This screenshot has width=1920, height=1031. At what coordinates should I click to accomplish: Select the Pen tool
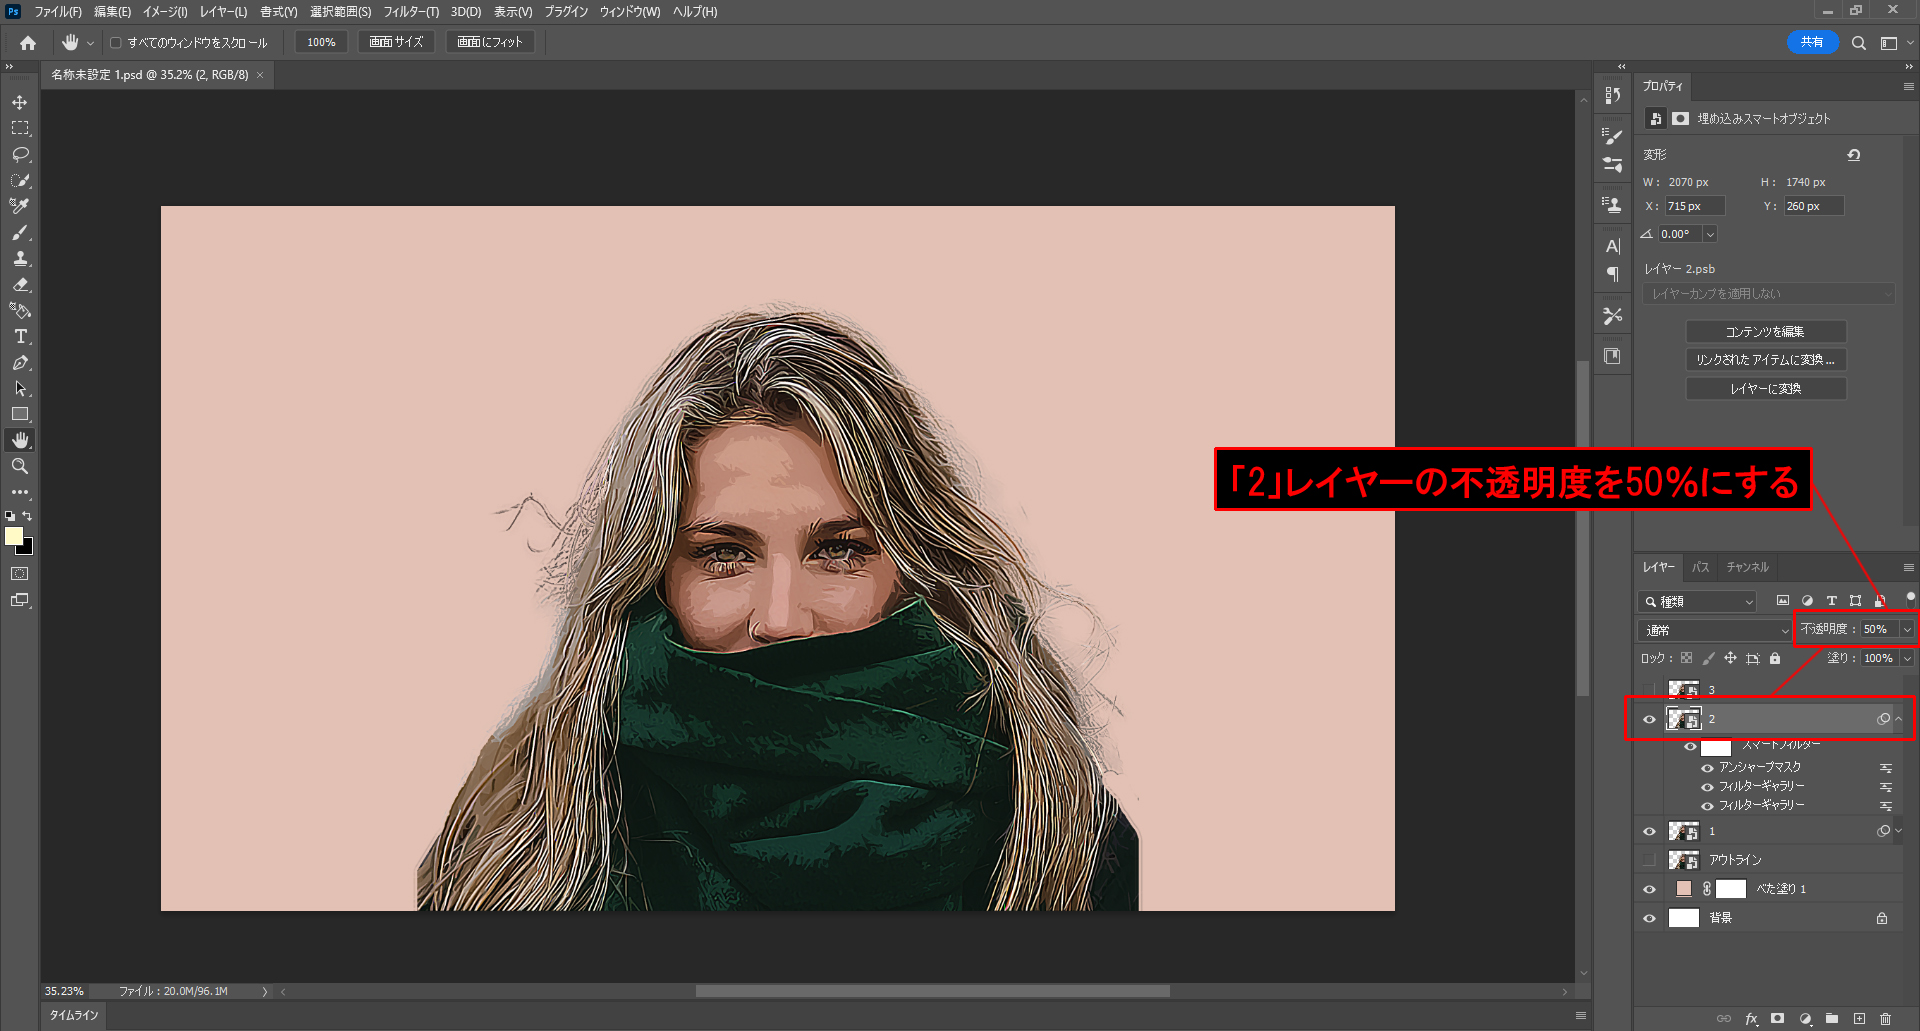[20, 363]
